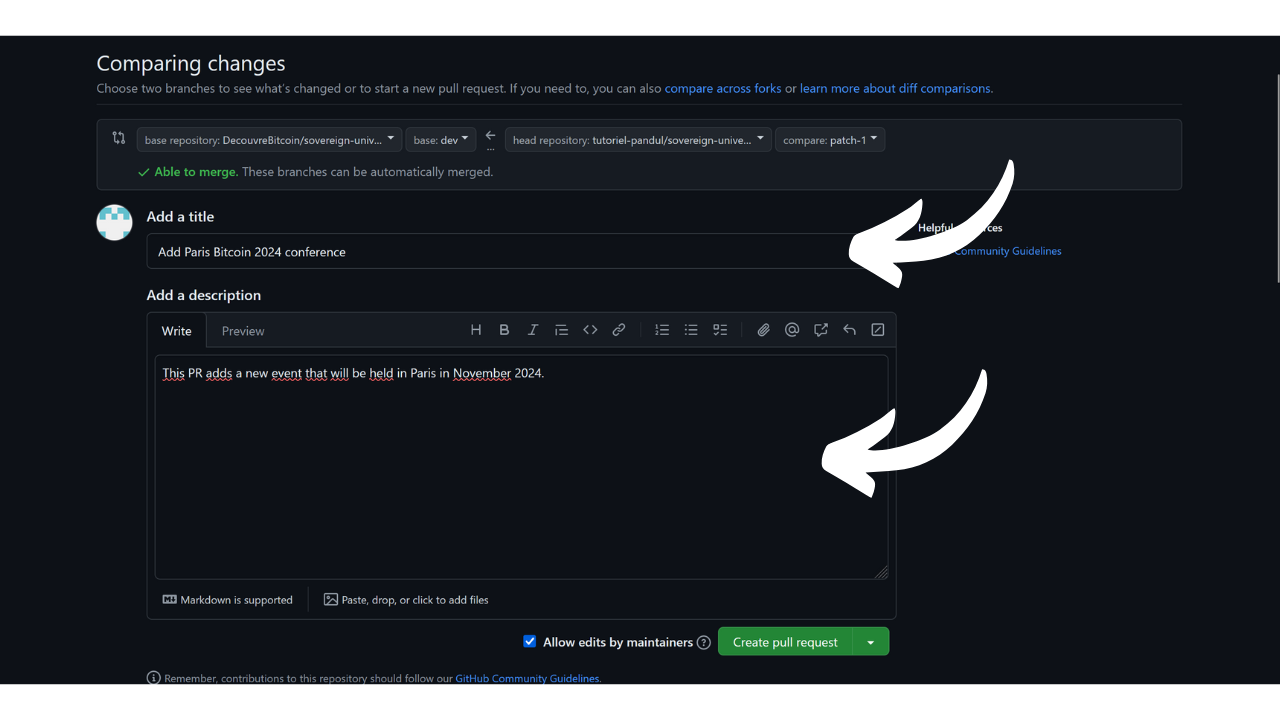Screen dimensions: 1280x720
Task: Apply bold formatting in the toolbar
Action: point(504,330)
